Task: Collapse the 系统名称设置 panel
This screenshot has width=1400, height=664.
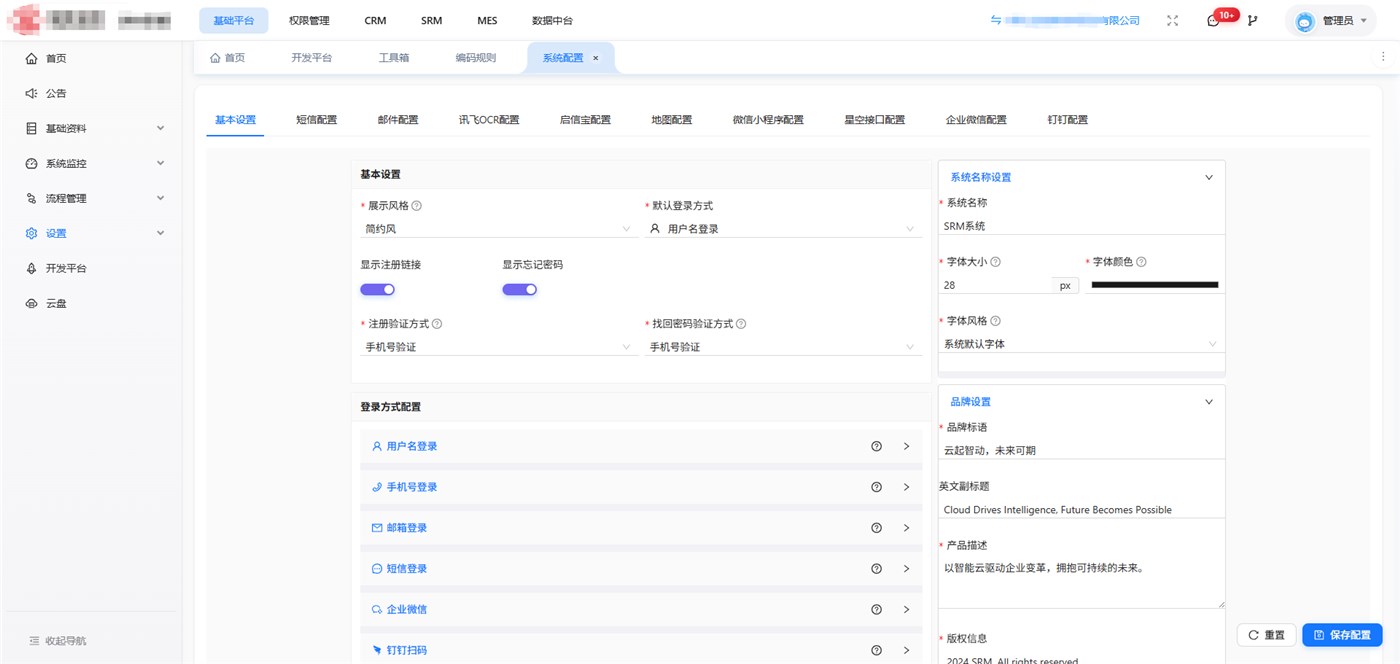Action: click(x=1208, y=177)
